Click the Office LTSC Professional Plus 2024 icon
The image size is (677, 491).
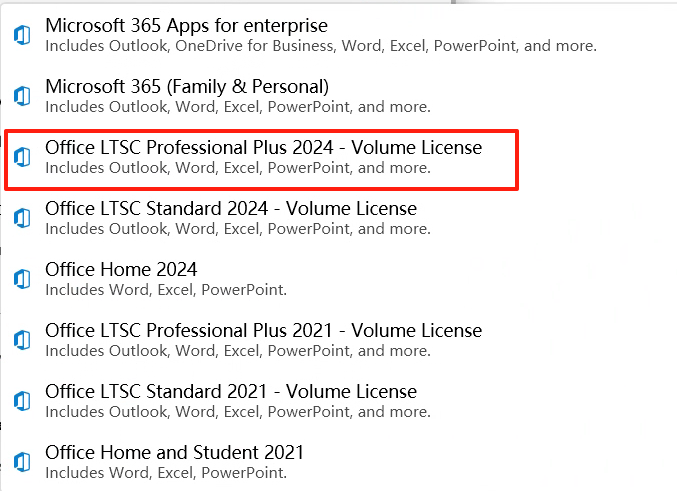21,158
